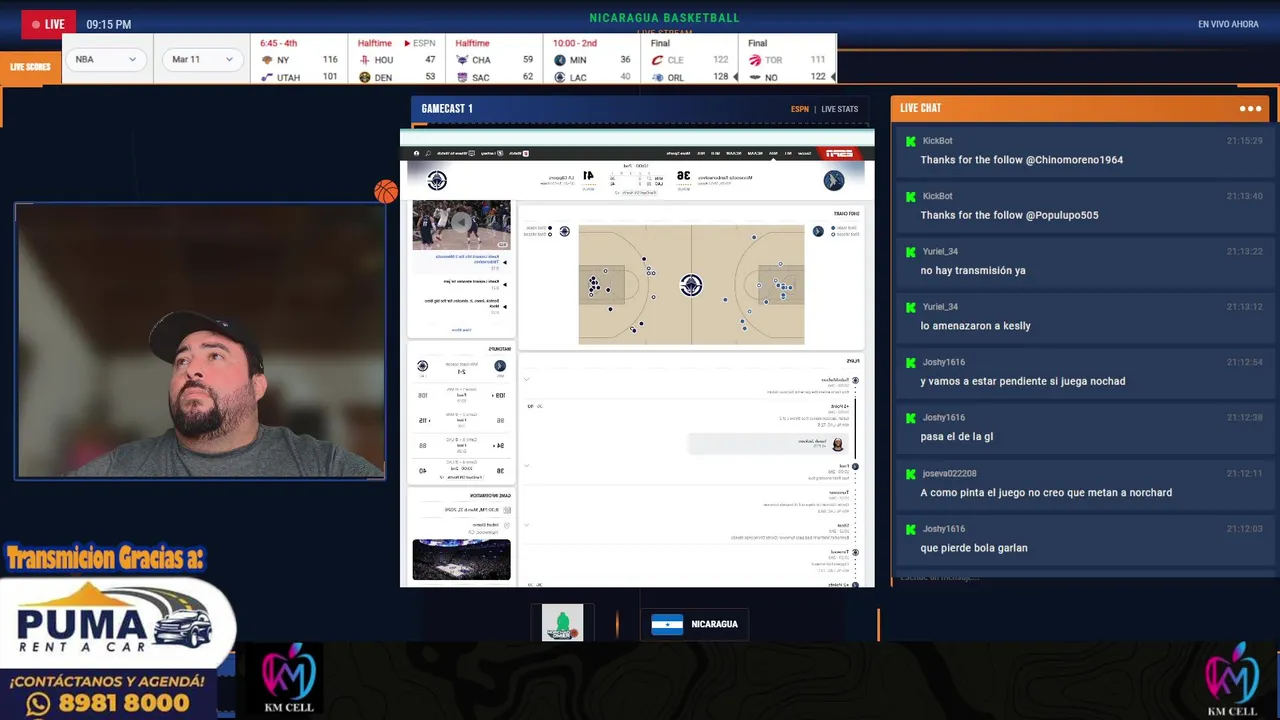Click the 09:15 PM clock display
The width and height of the screenshot is (1280, 720).
click(108, 24)
